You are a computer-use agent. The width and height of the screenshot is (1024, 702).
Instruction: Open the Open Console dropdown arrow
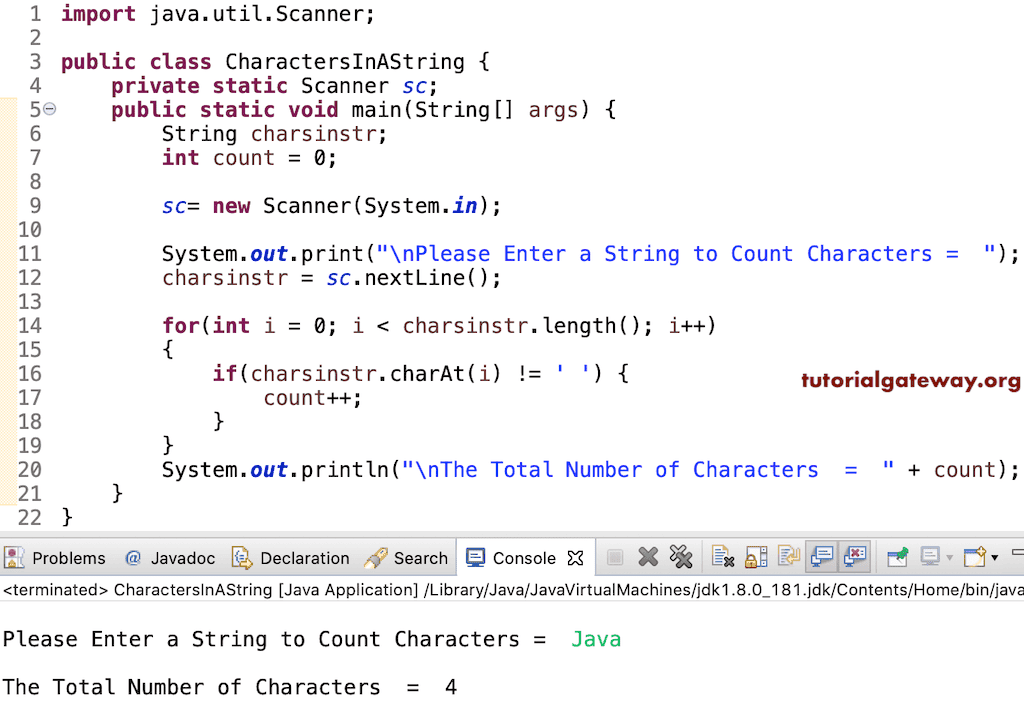(x=995, y=558)
